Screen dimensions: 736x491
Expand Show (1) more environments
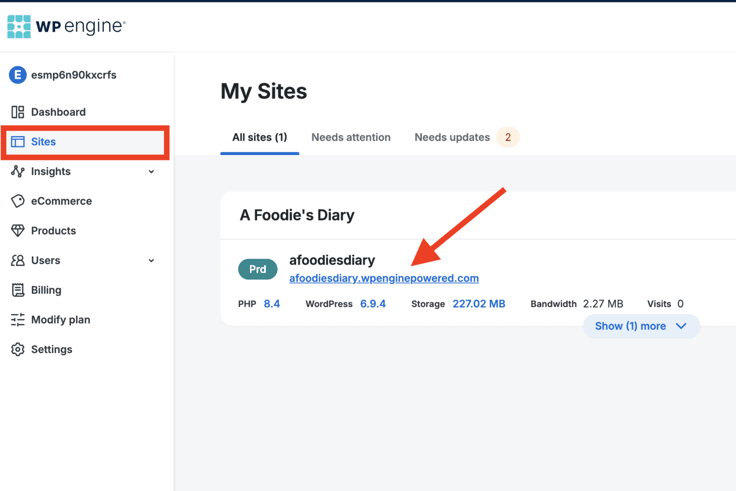pos(641,326)
